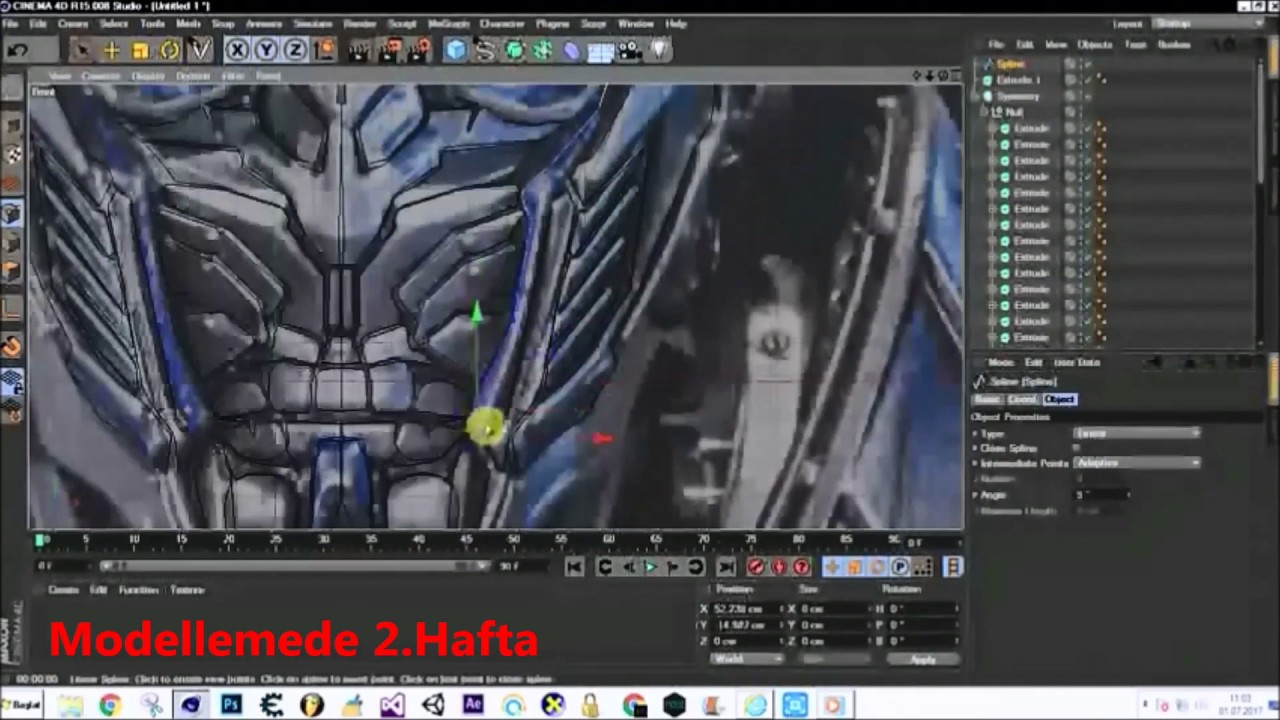
Task: Open viewport Cameras menu
Action: click(x=100, y=76)
